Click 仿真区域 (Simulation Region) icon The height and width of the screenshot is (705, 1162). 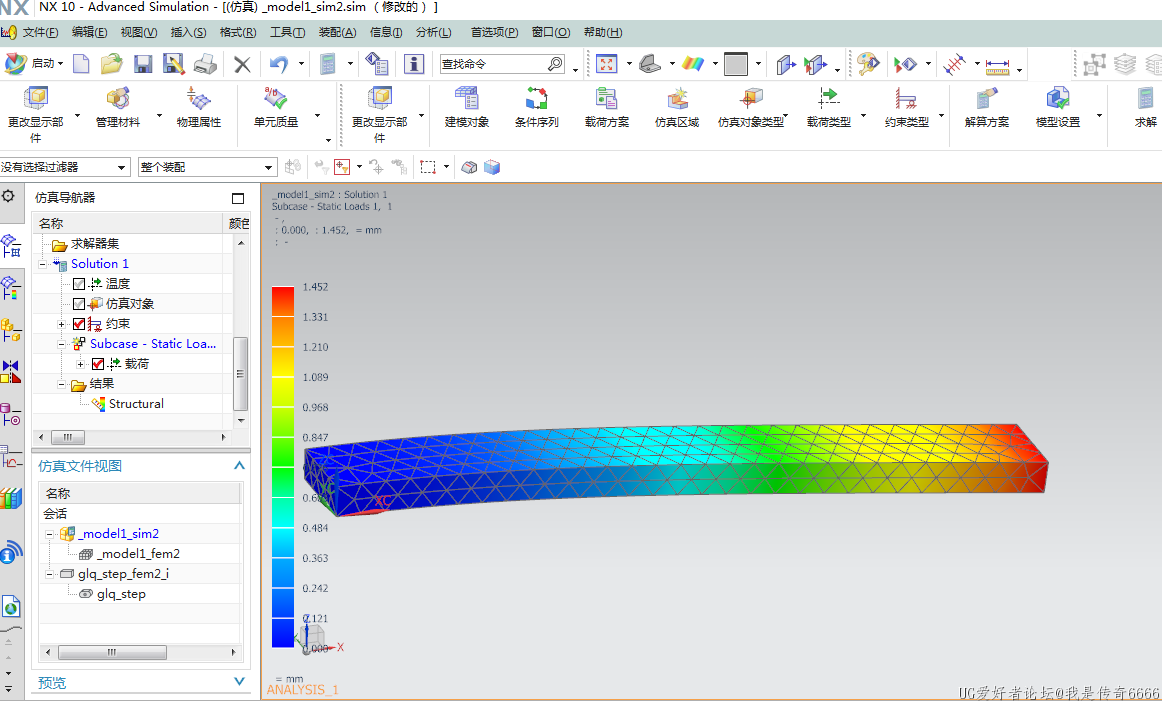(677, 107)
